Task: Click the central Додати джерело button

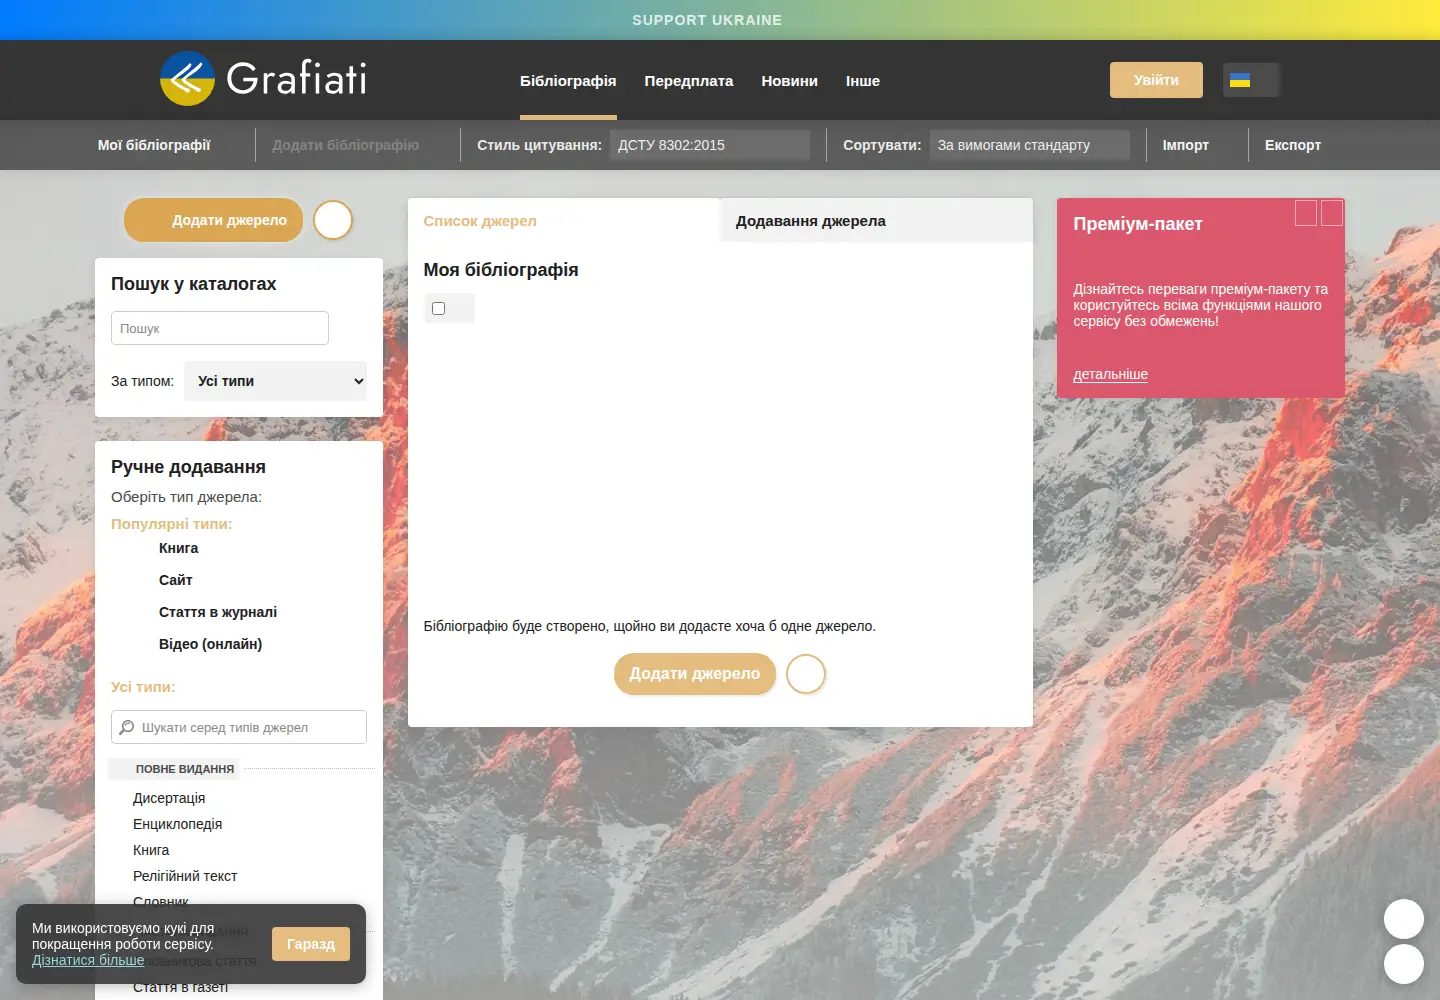Action: 695,674
